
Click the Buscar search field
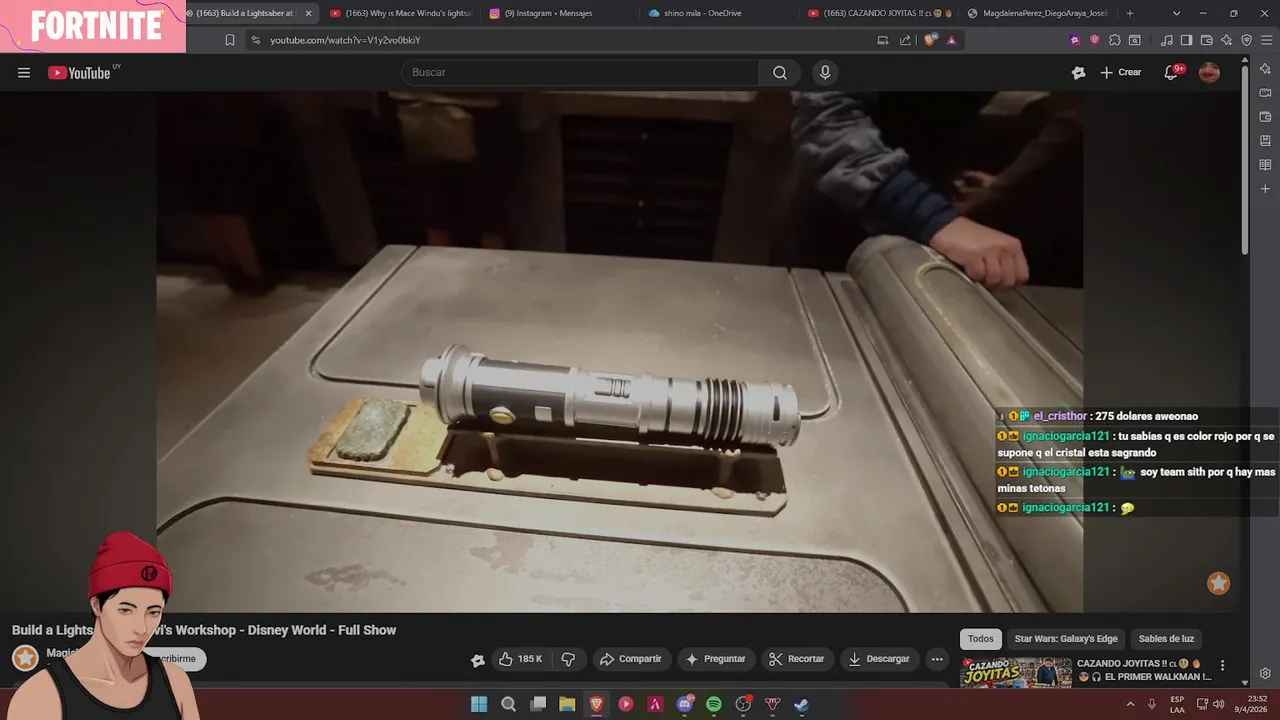(x=581, y=72)
